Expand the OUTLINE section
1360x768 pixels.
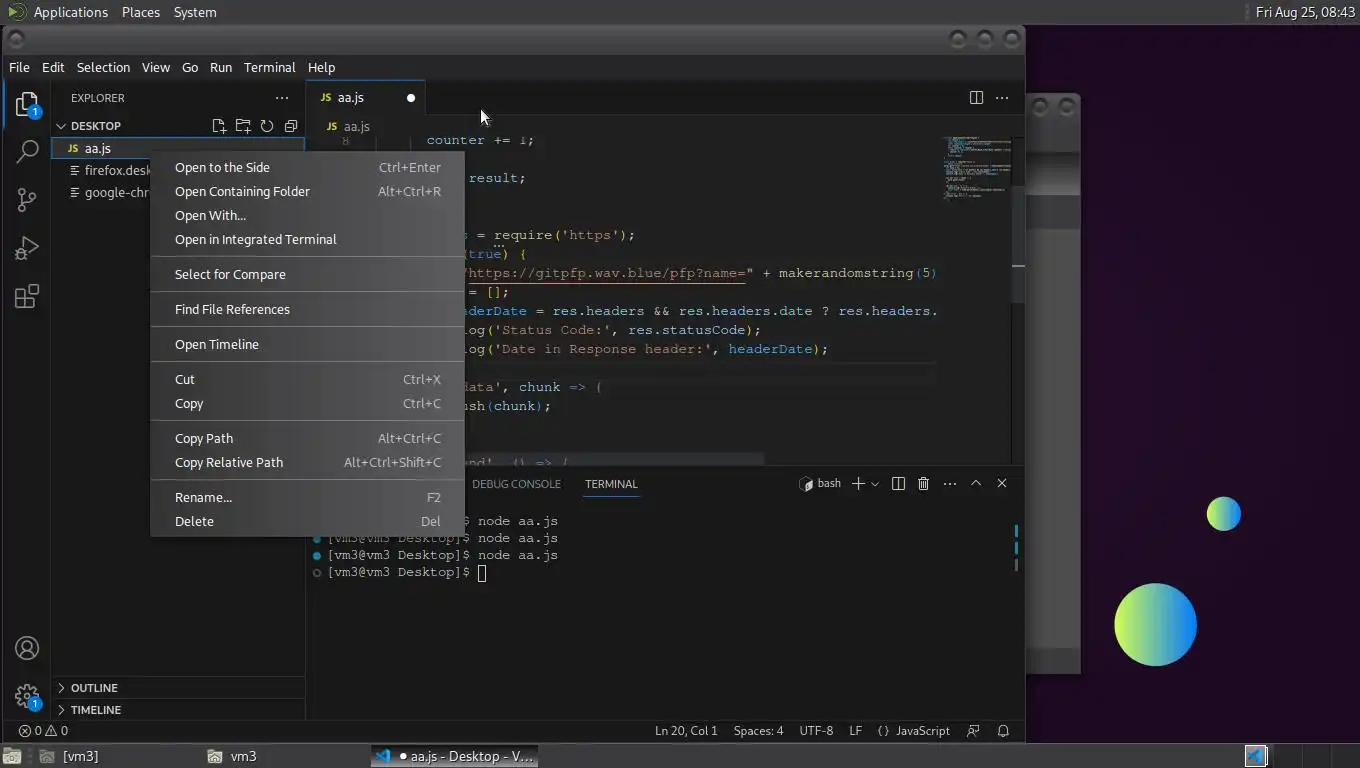point(94,688)
